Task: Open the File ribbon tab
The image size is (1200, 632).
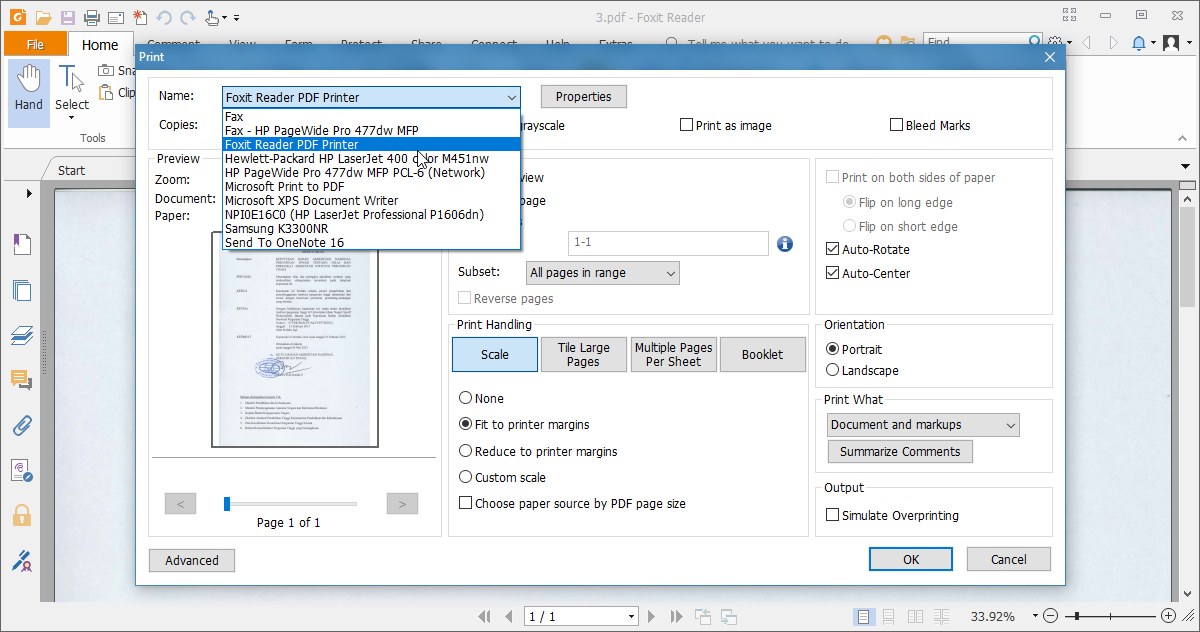Action: coord(35,44)
